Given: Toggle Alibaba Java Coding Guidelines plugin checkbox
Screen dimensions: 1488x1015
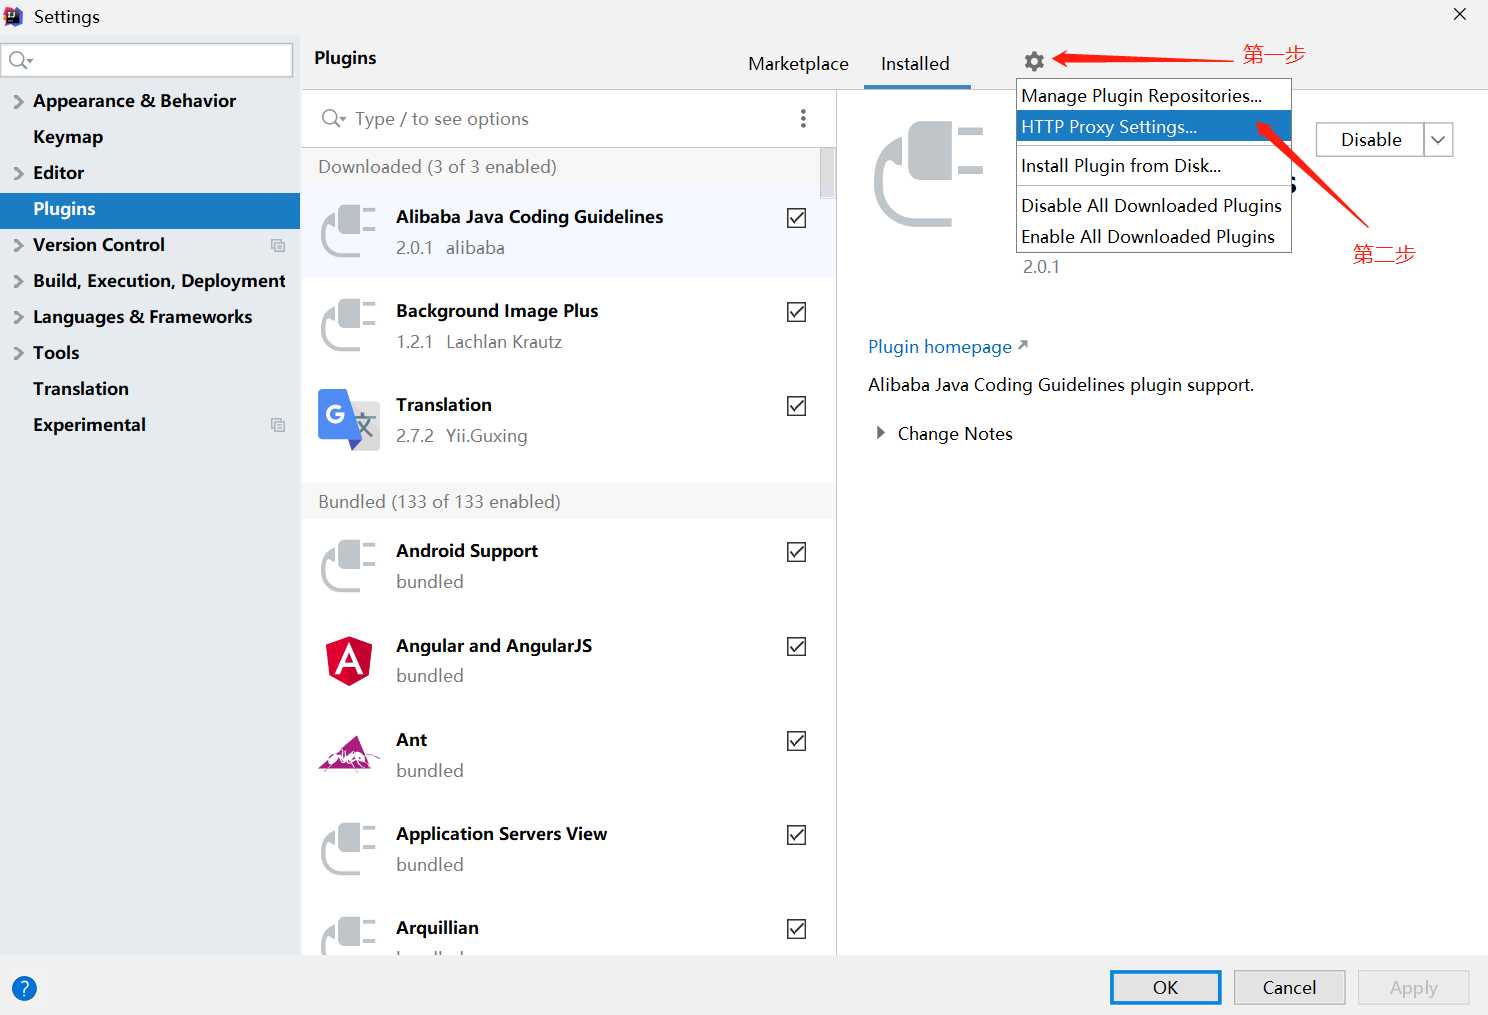Looking at the screenshot, I should [797, 218].
